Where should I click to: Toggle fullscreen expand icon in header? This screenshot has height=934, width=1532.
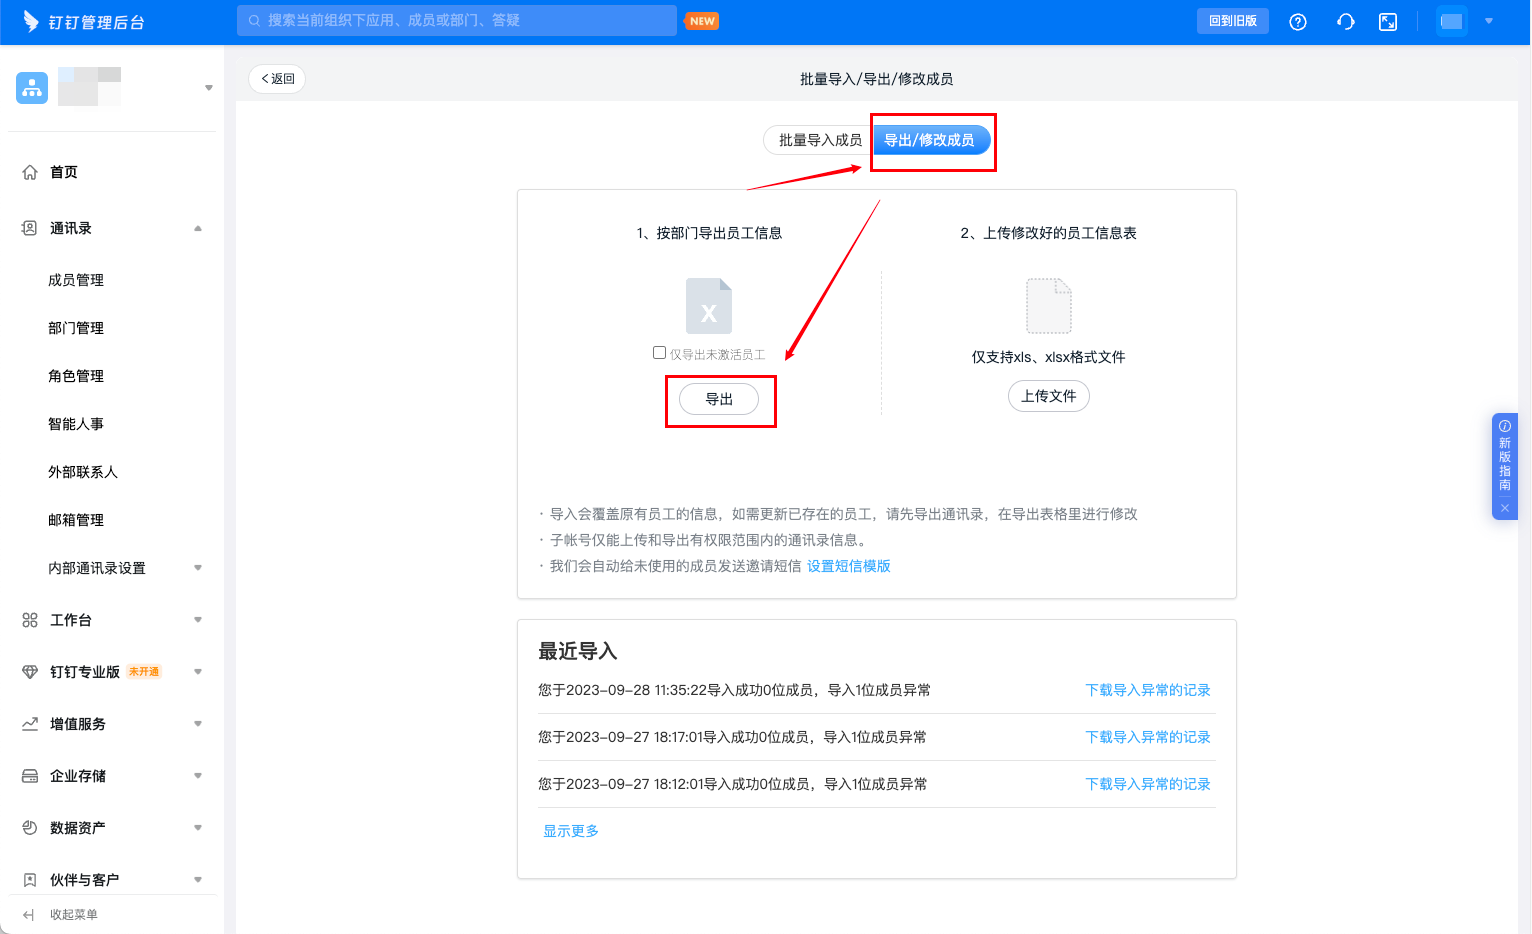click(x=1388, y=22)
